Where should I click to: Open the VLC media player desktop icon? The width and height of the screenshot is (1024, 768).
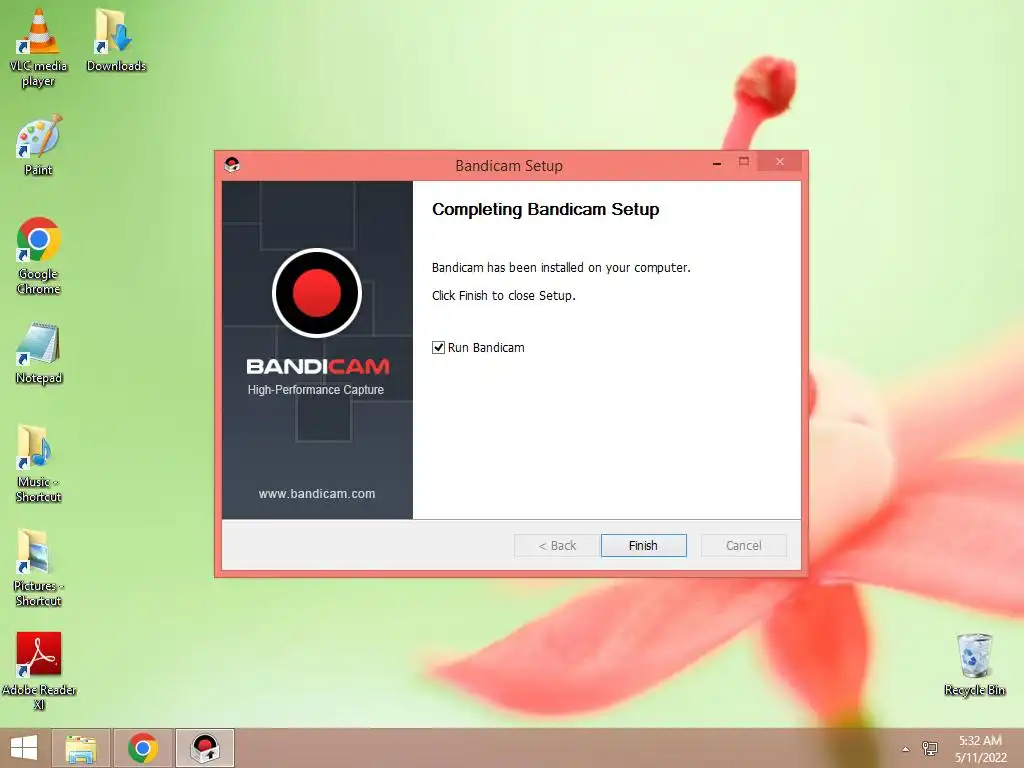tap(38, 48)
